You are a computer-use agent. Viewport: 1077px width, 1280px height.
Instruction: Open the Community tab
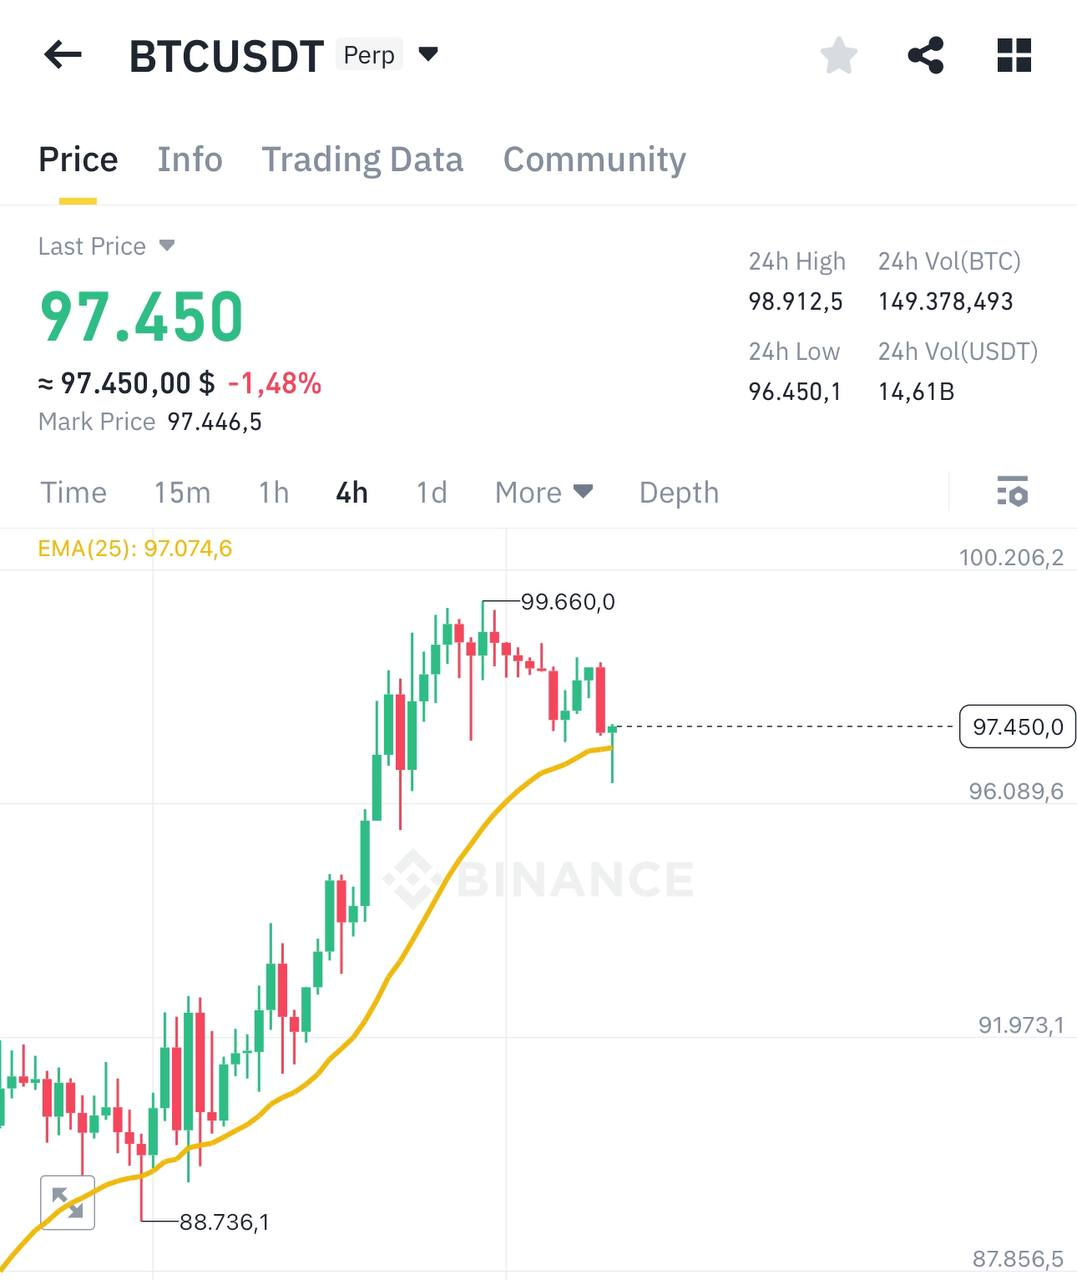click(594, 159)
